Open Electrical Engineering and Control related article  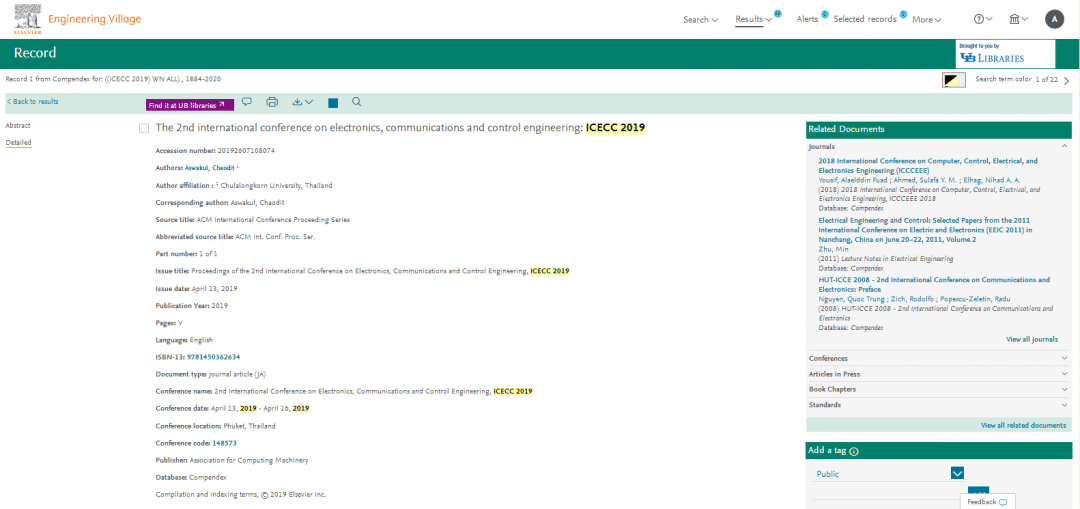[925, 230]
